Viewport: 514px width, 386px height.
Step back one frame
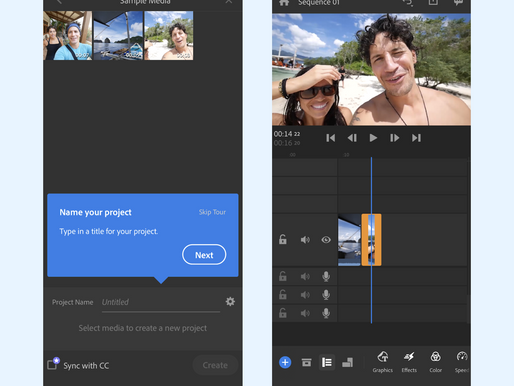[352, 138]
